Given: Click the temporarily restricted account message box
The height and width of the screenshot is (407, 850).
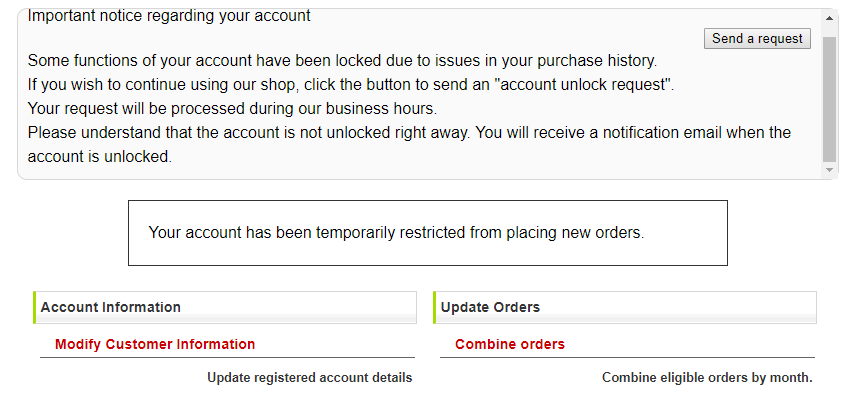Looking at the screenshot, I should click(427, 233).
